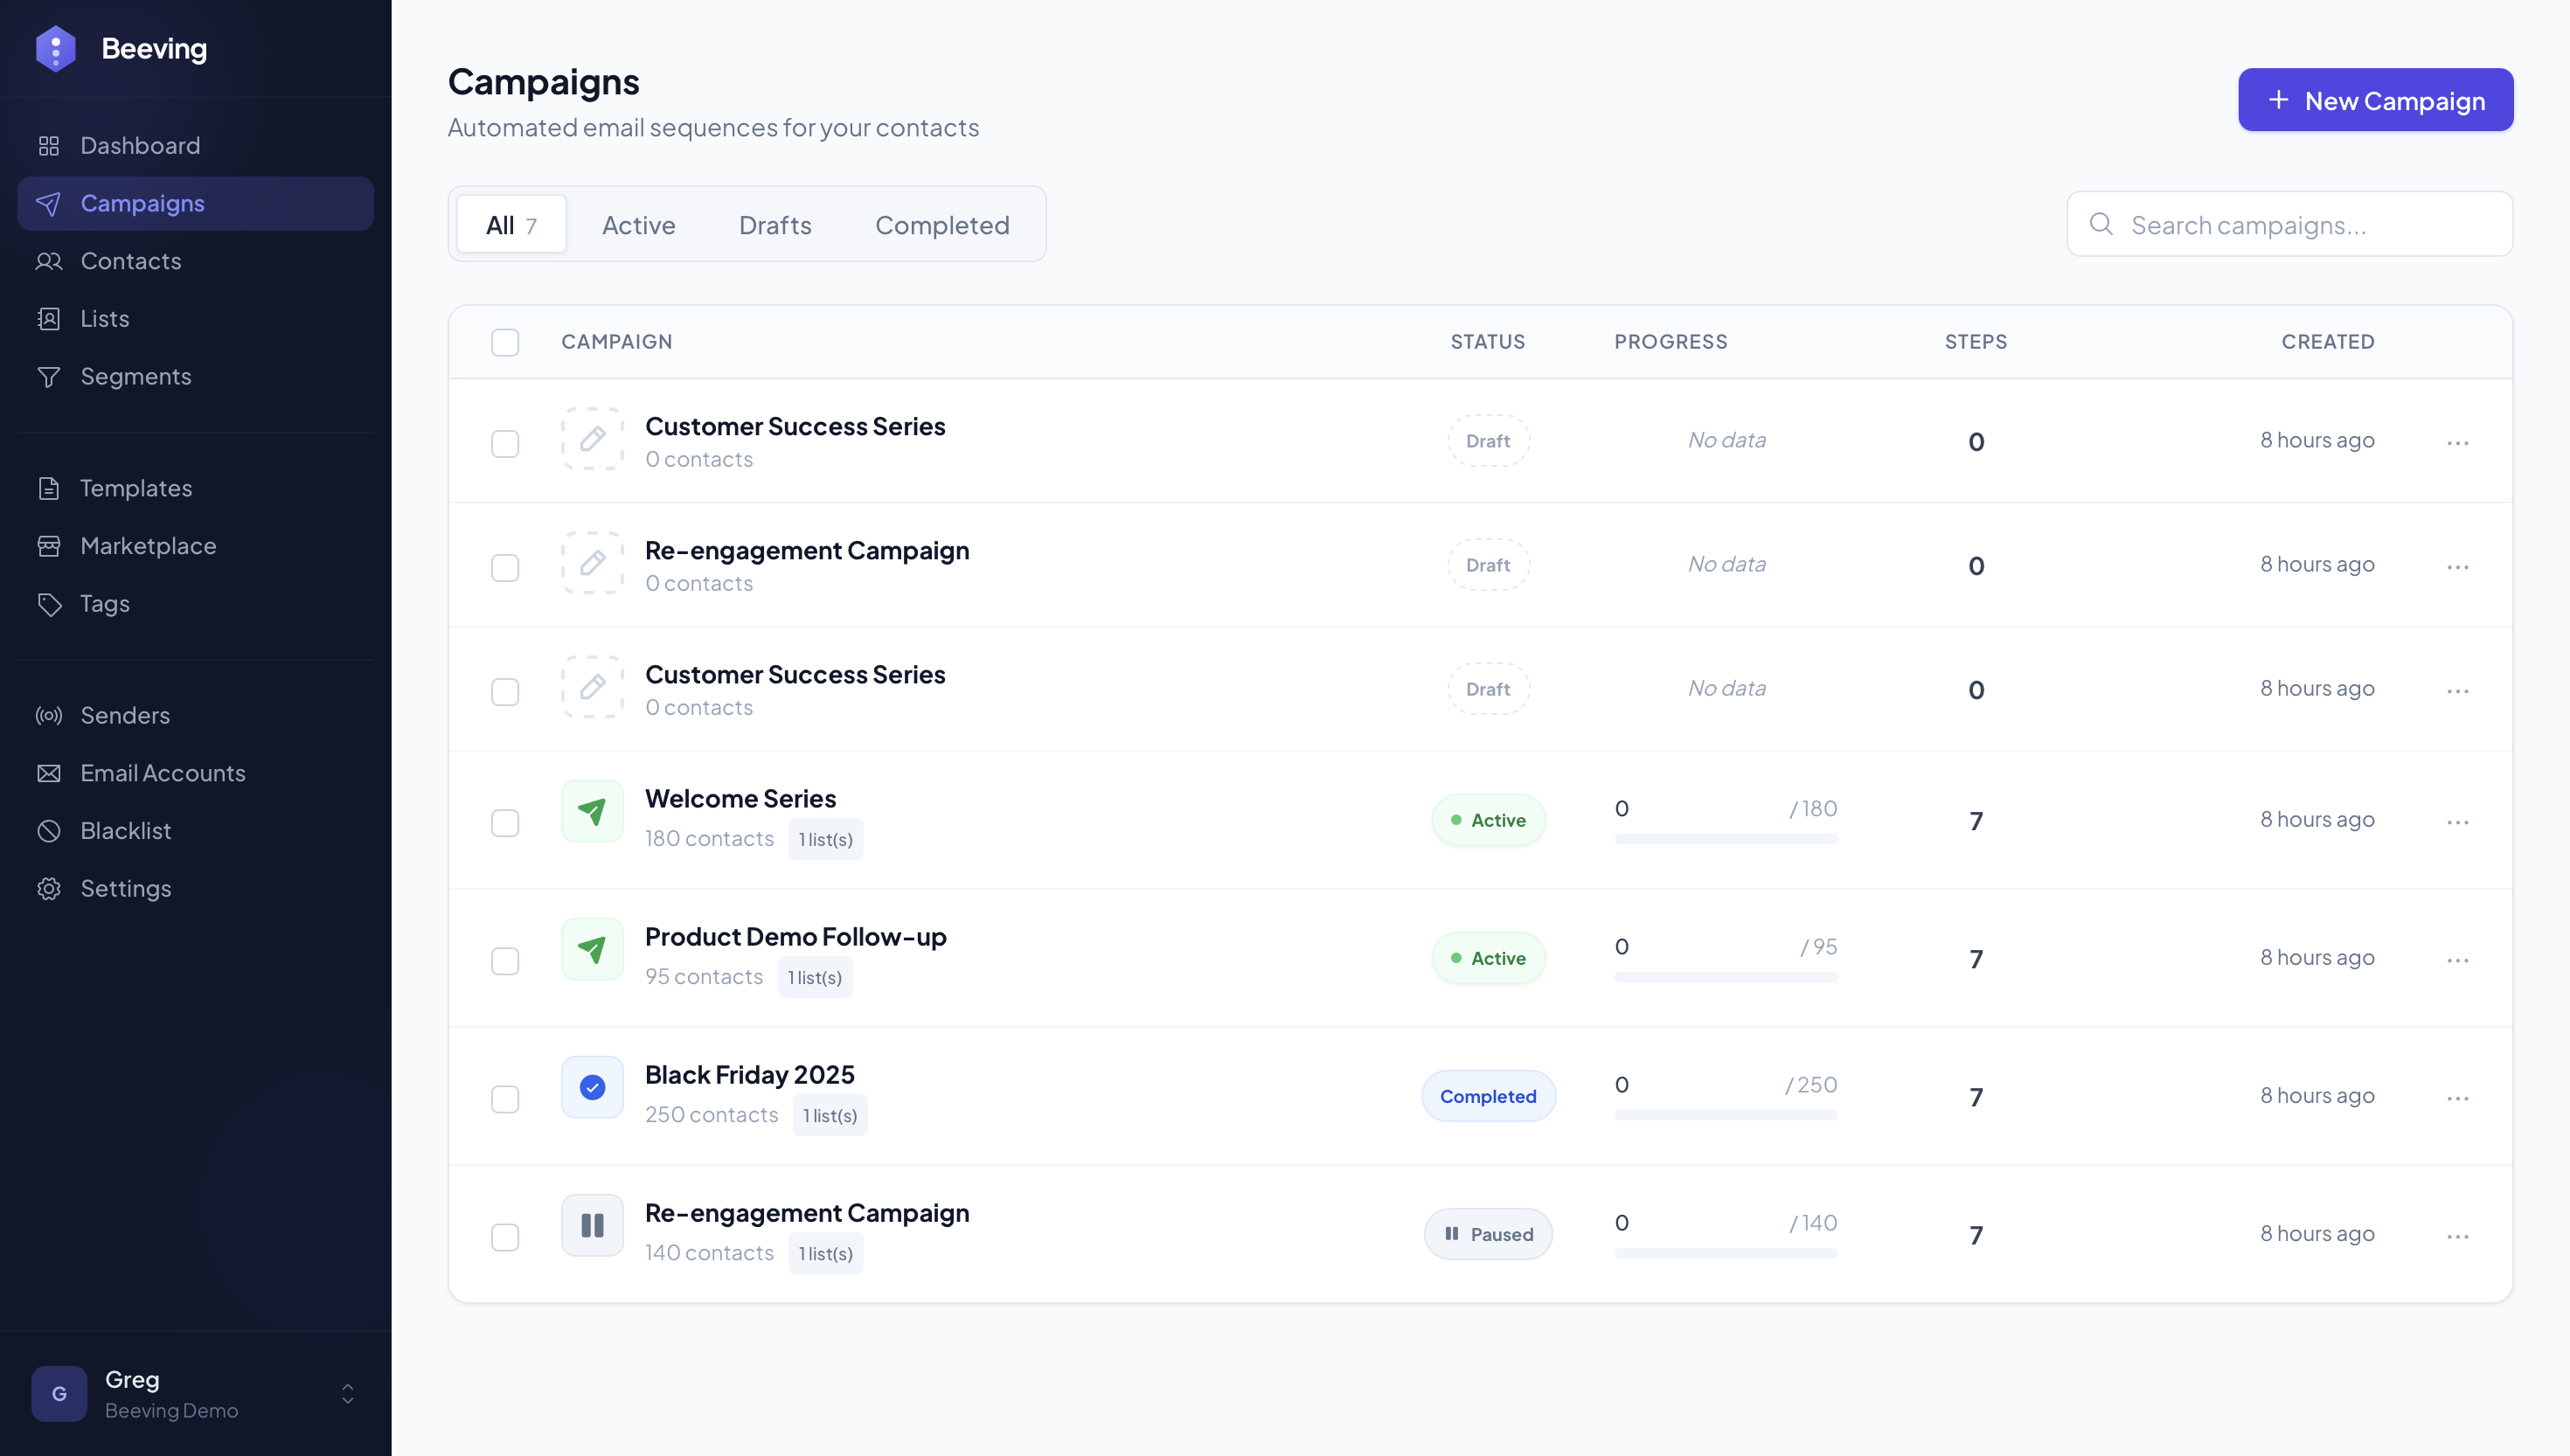Image resolution: width=2570 pixels, height=1456 pixels.
Task: Click the Templates document icon
Action: pos(50,488)
